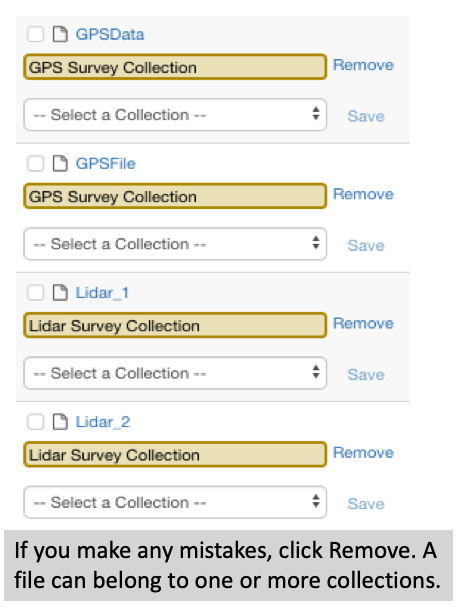
Task: Open the Lidar_2 file link
Action: [x=103, y=422]
